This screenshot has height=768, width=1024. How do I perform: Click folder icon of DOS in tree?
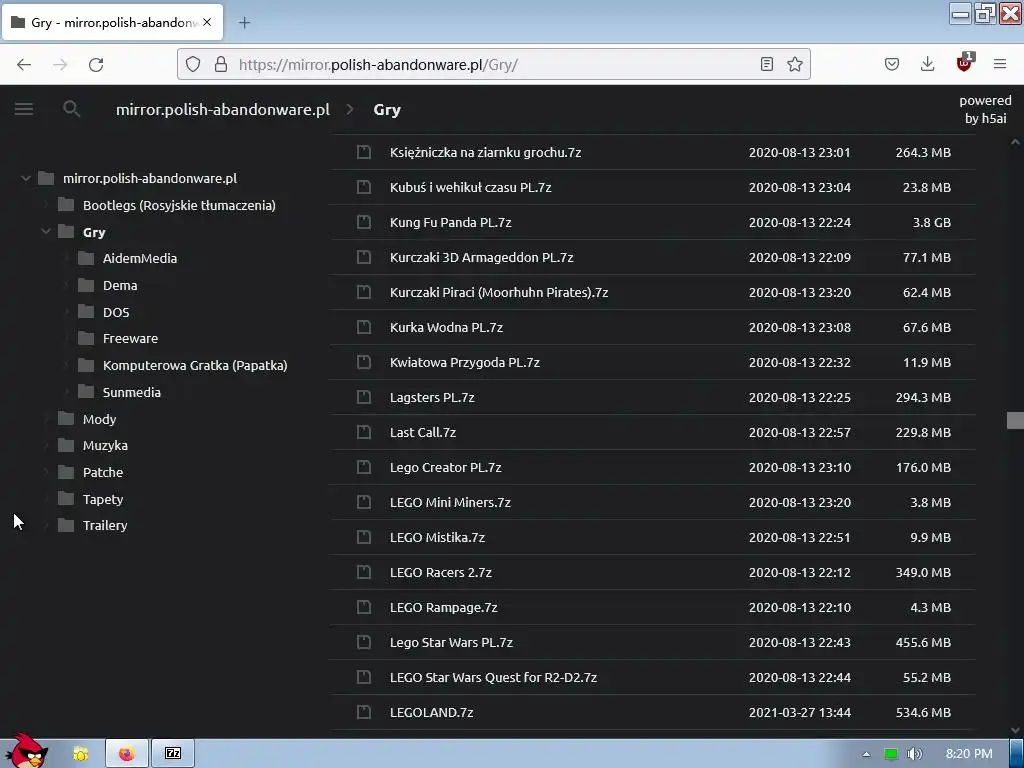click(x=86, y=312)
